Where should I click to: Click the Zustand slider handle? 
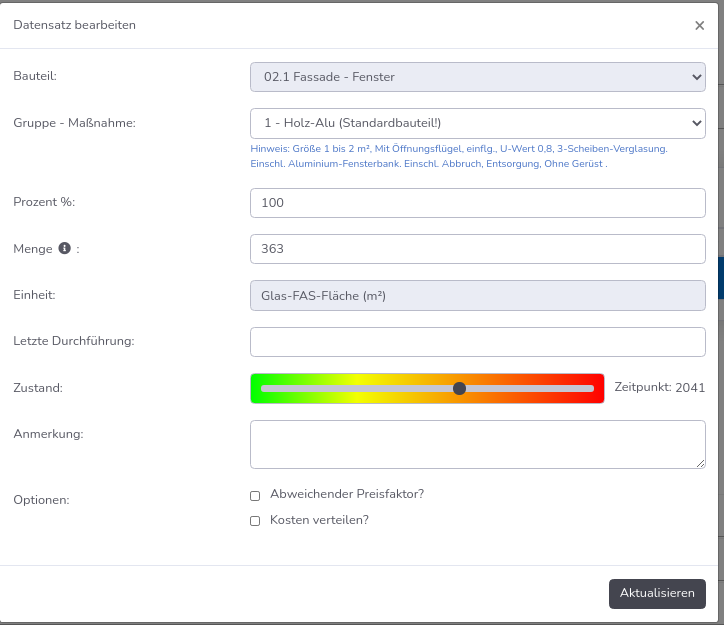459,389
